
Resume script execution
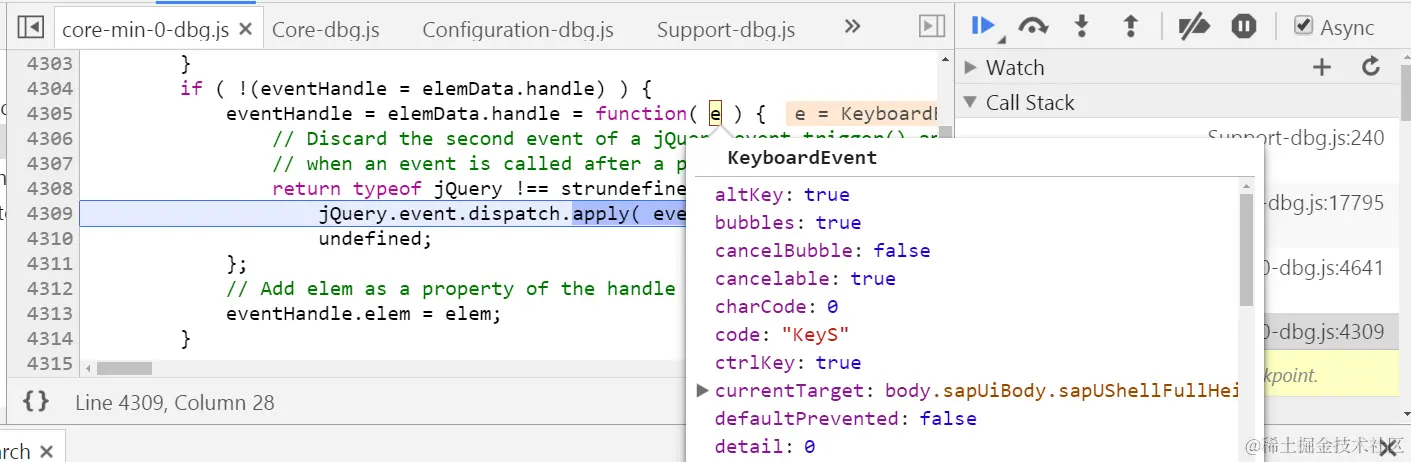click(982, 27)
